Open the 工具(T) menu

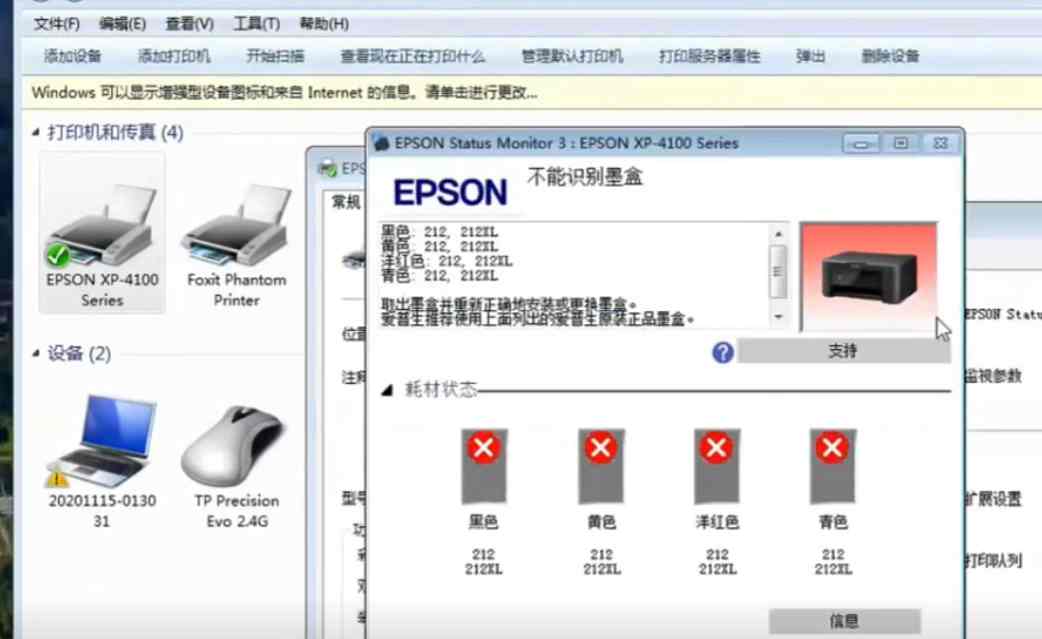pos(254,23)
